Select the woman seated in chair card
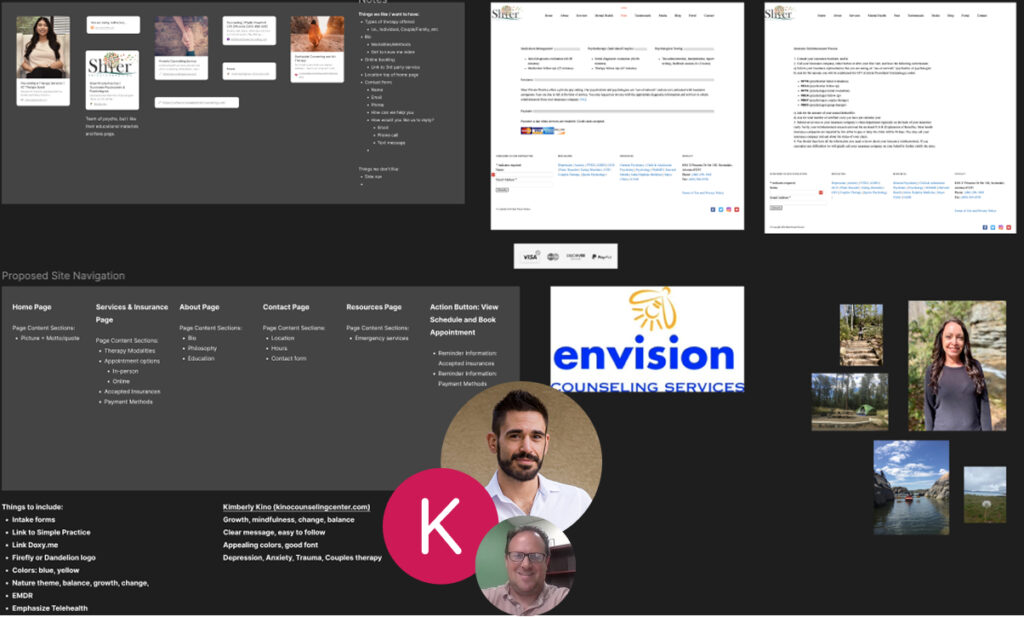The image size is (1024, 617). pos(43,60)
